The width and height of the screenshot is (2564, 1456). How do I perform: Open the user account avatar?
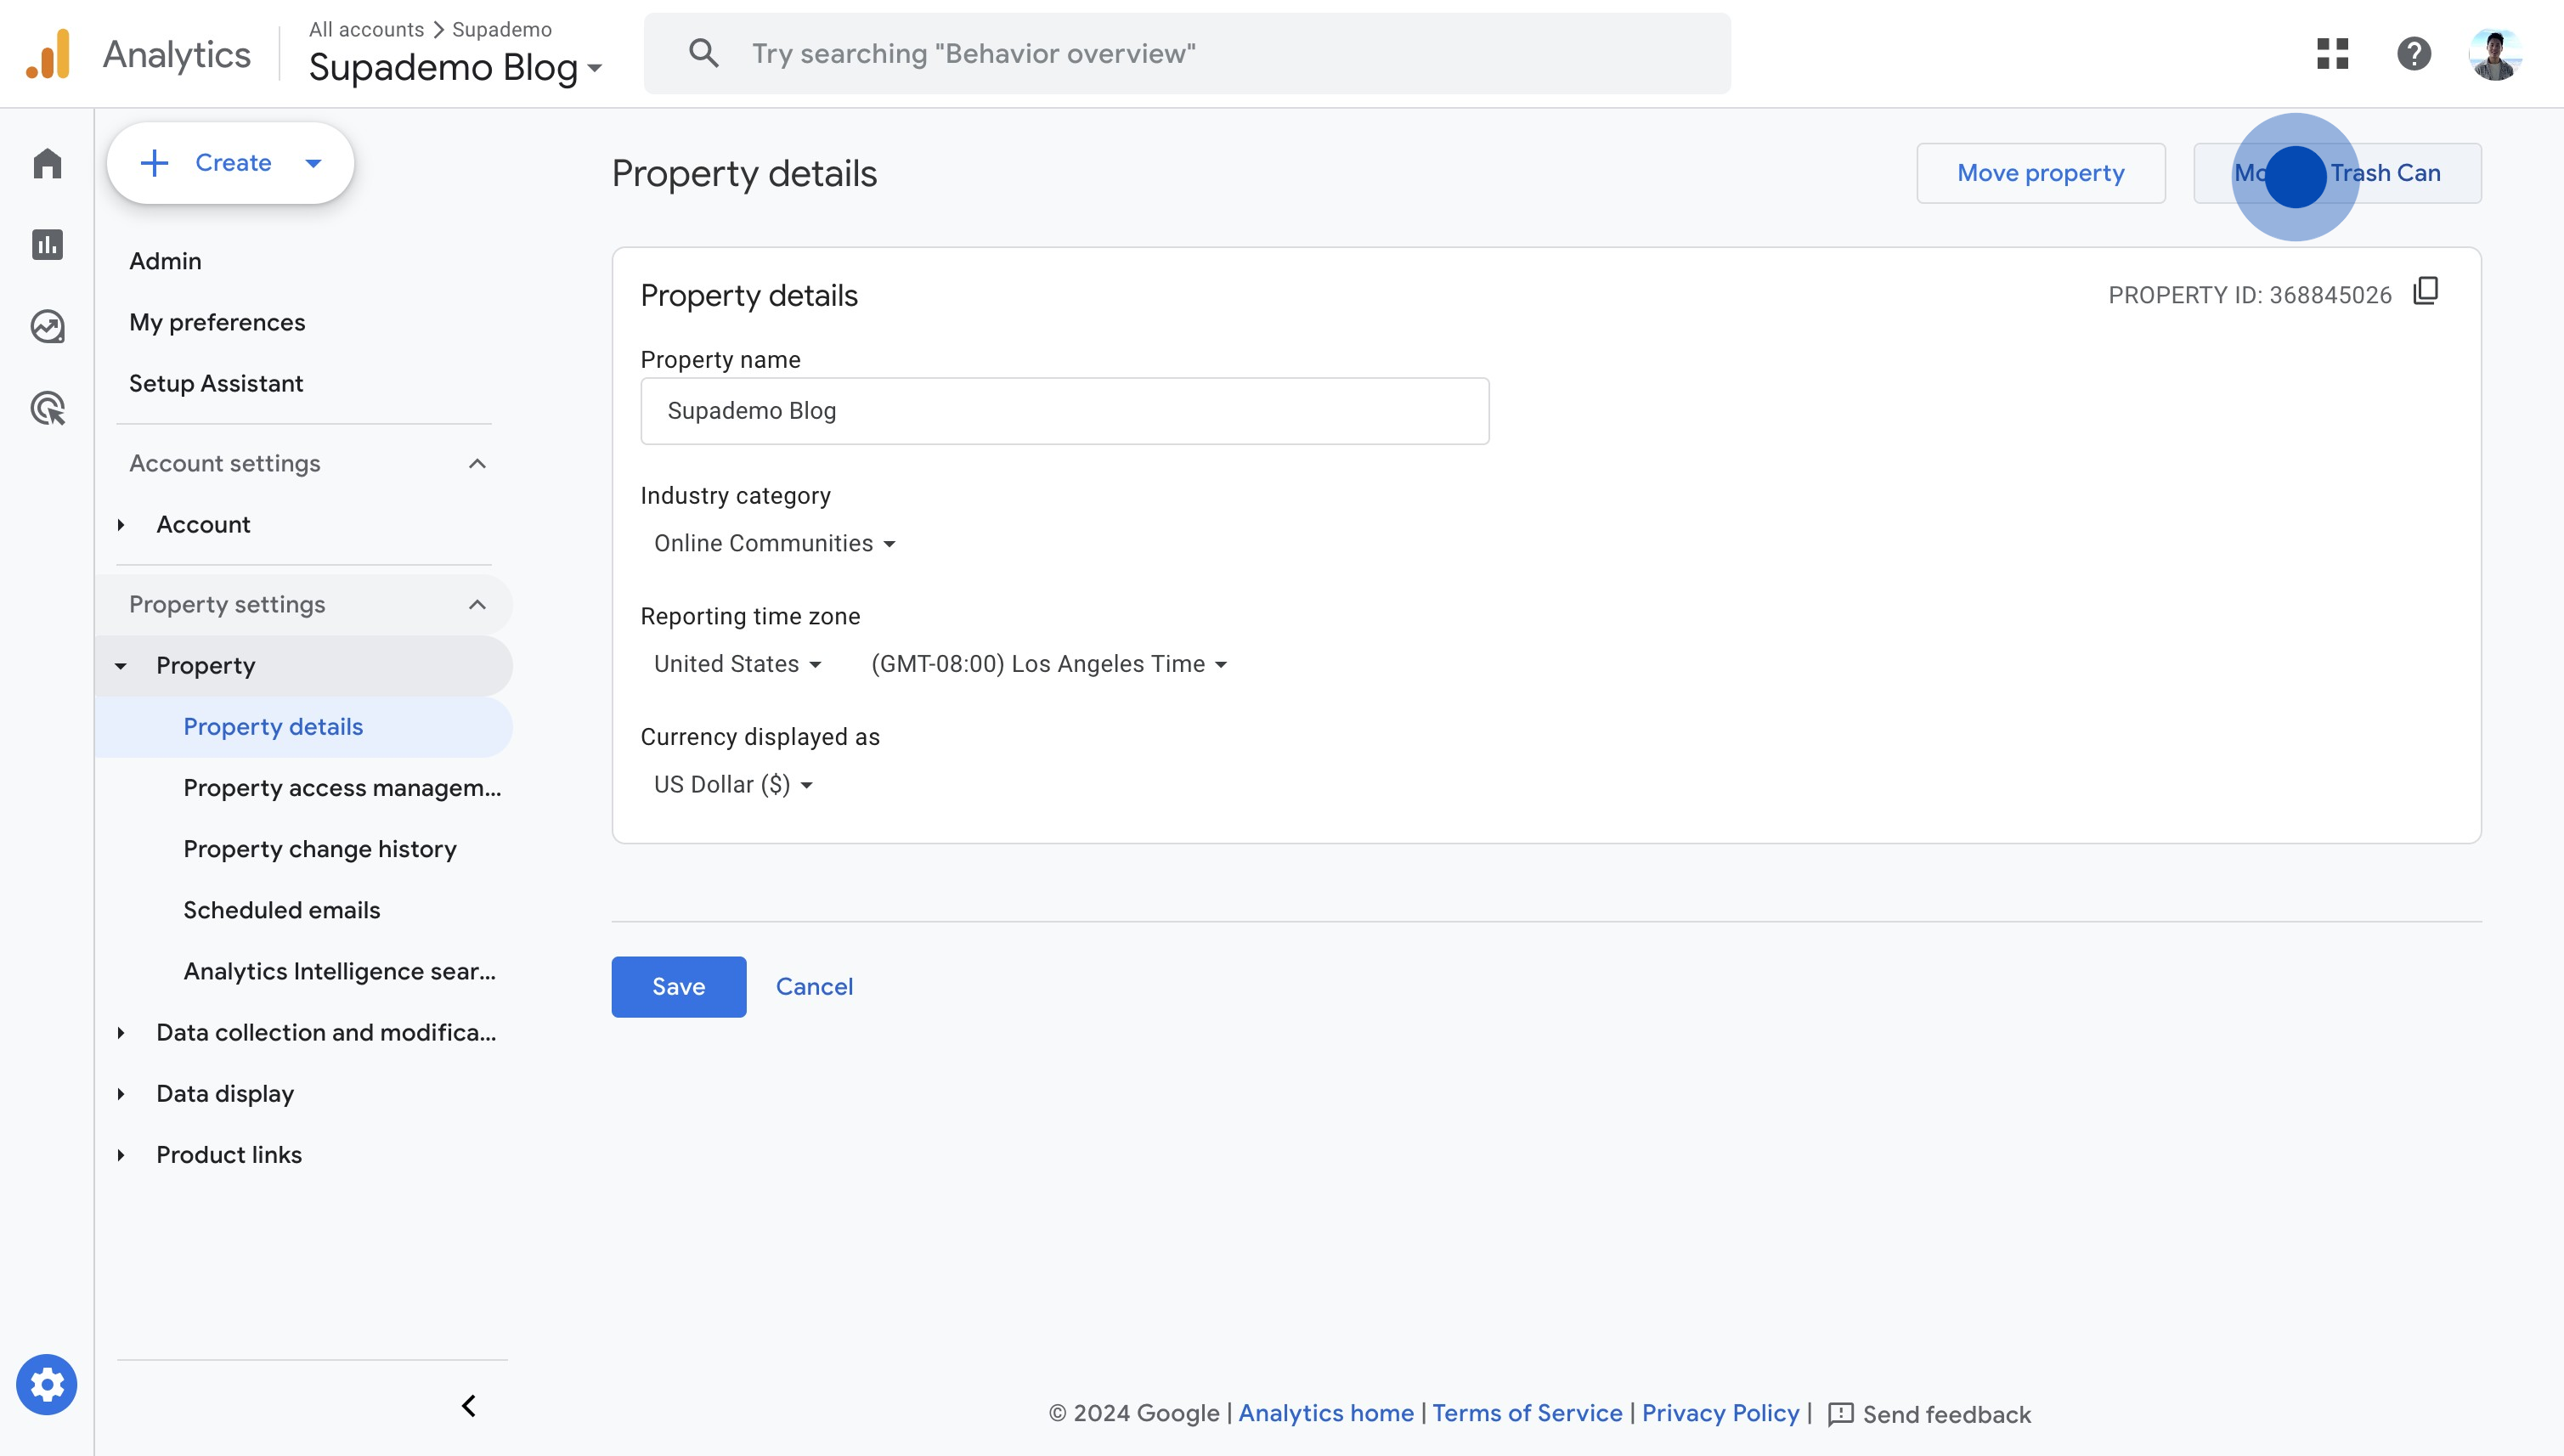click(x=2495, y=54)
